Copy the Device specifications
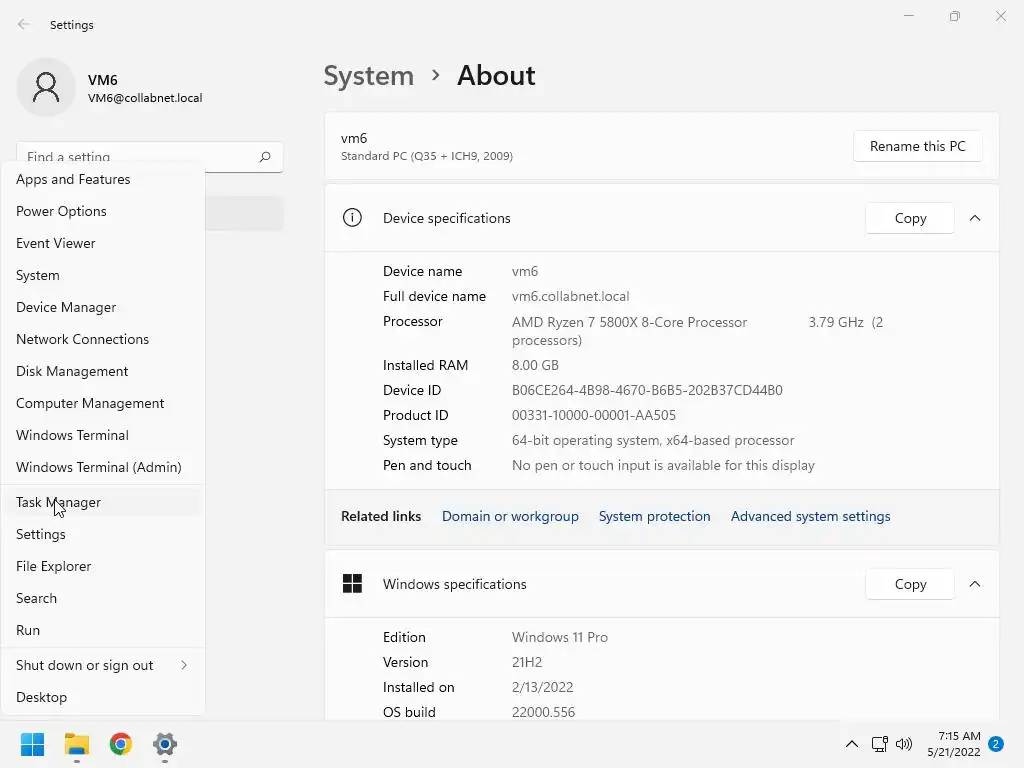This screenshot has width=1024, height=768. click(x=910, y=218)
